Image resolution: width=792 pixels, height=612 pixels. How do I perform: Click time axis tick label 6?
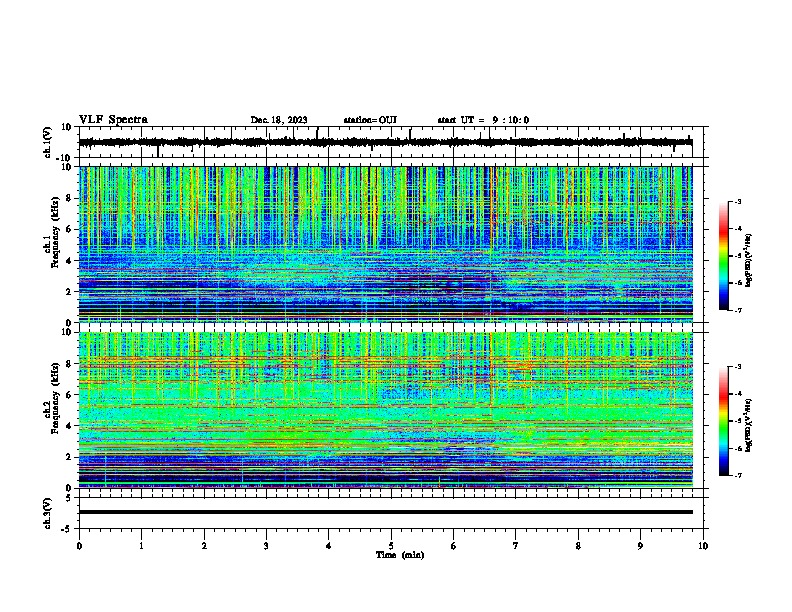(454, 546)
